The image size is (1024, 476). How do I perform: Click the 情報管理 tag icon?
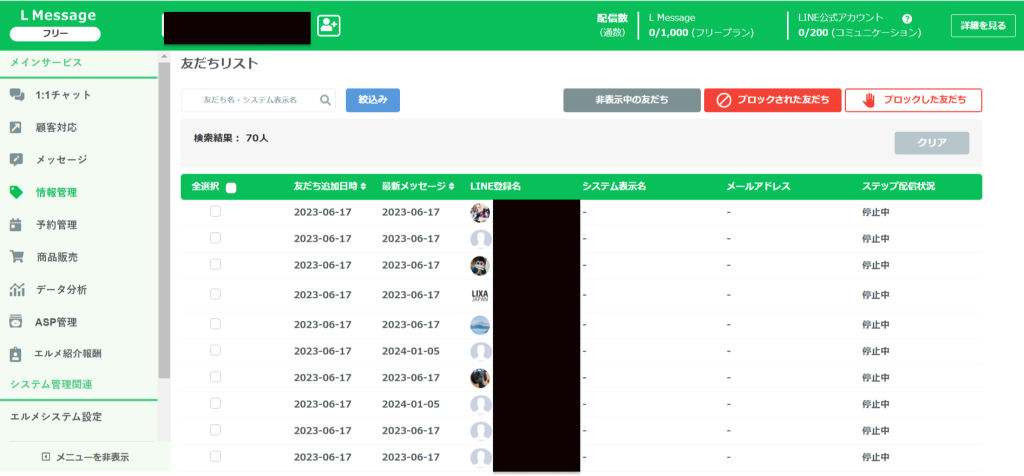(x=17, y=192)
